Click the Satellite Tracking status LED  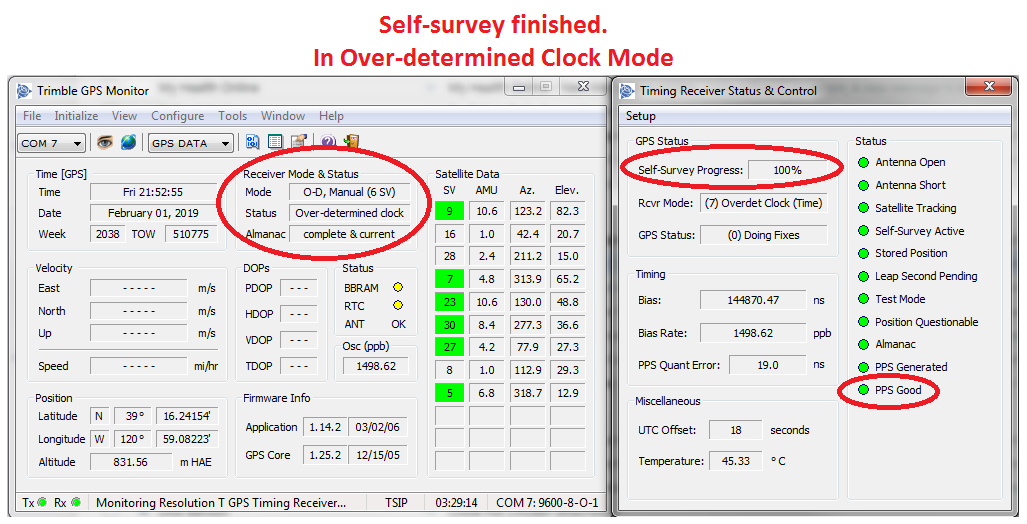[863, 208]
